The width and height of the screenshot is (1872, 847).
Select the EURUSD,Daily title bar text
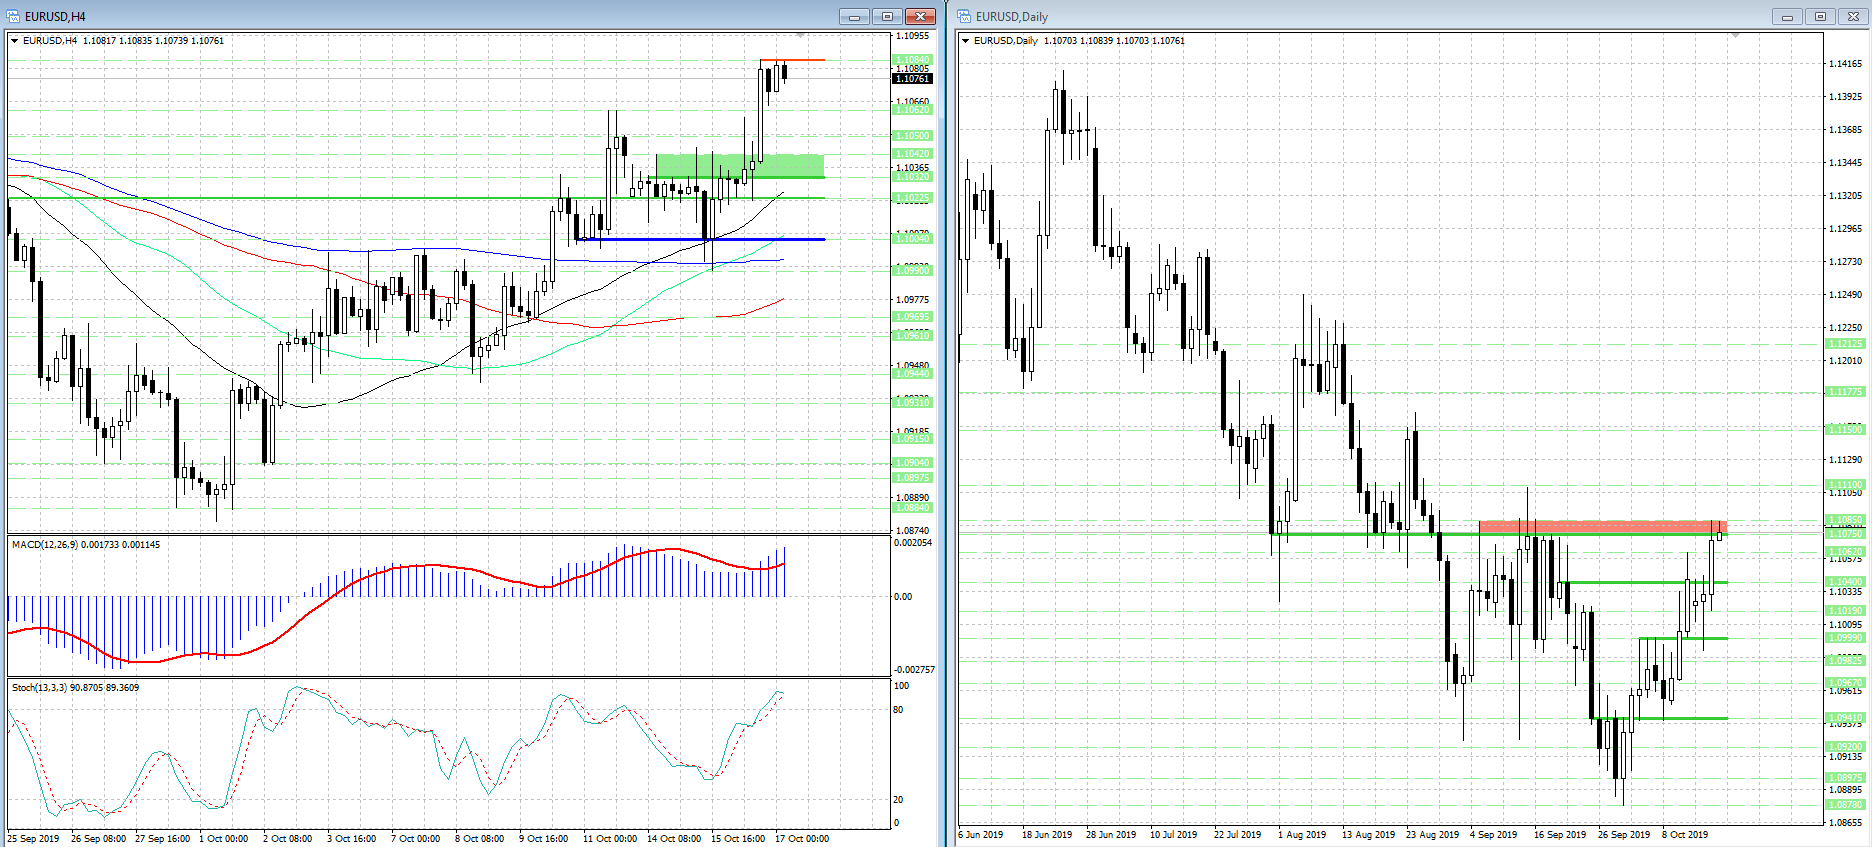coord(1011,17)
